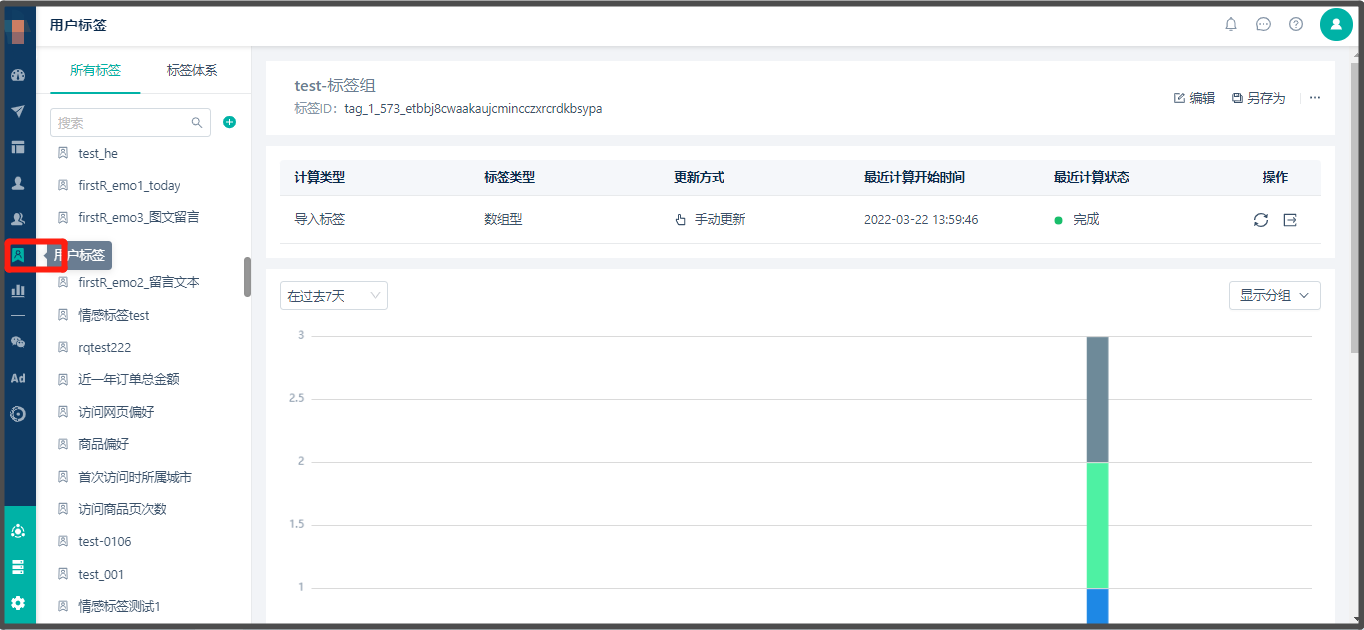The image size is (1364, 630).
Task: Open the bar chart analytics sidebar icon
Action: pos(18,291)
